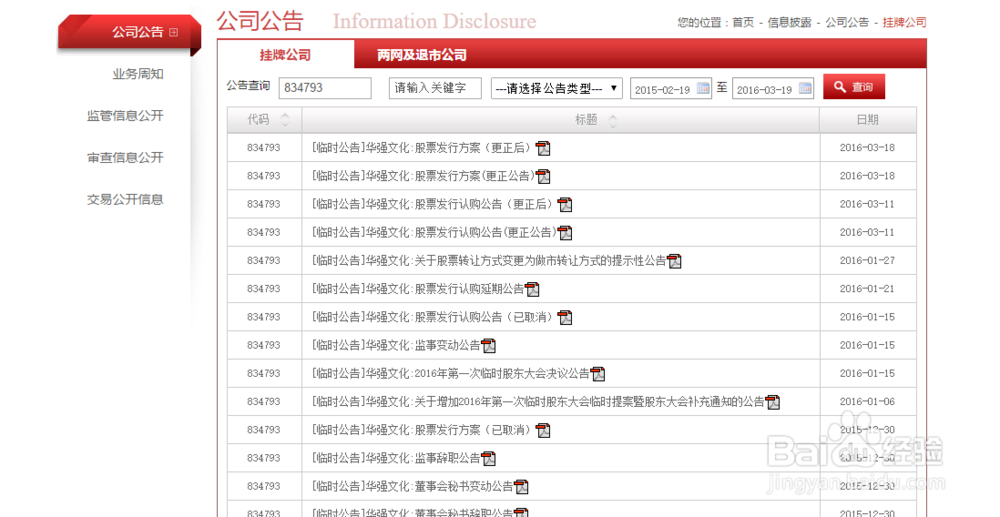Expand plus icon beside 公司公告 sidebar

click(x=173, y=32)
